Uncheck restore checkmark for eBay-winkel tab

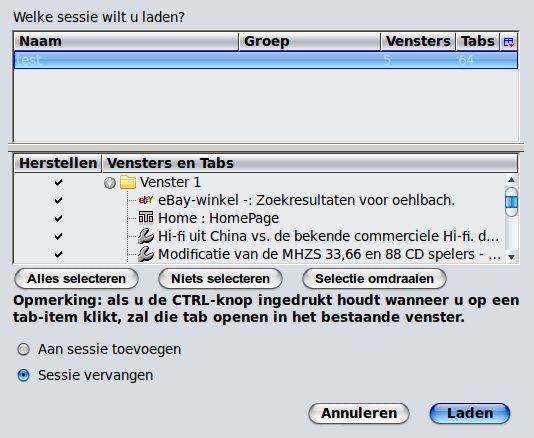[x=58, y=200]
